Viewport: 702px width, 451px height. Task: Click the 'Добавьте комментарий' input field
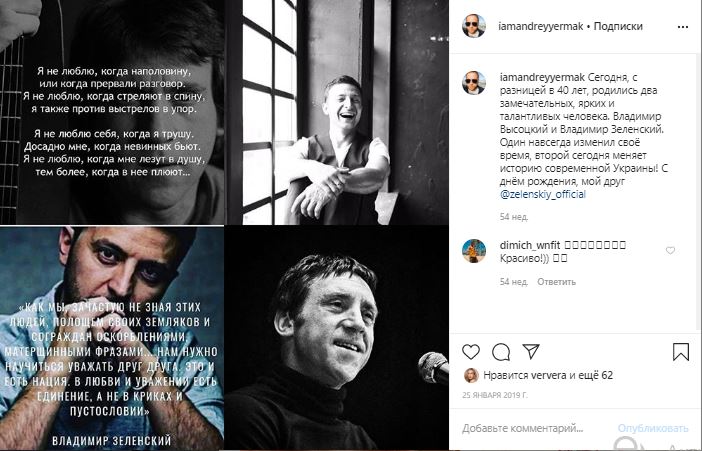click(535, 427)
